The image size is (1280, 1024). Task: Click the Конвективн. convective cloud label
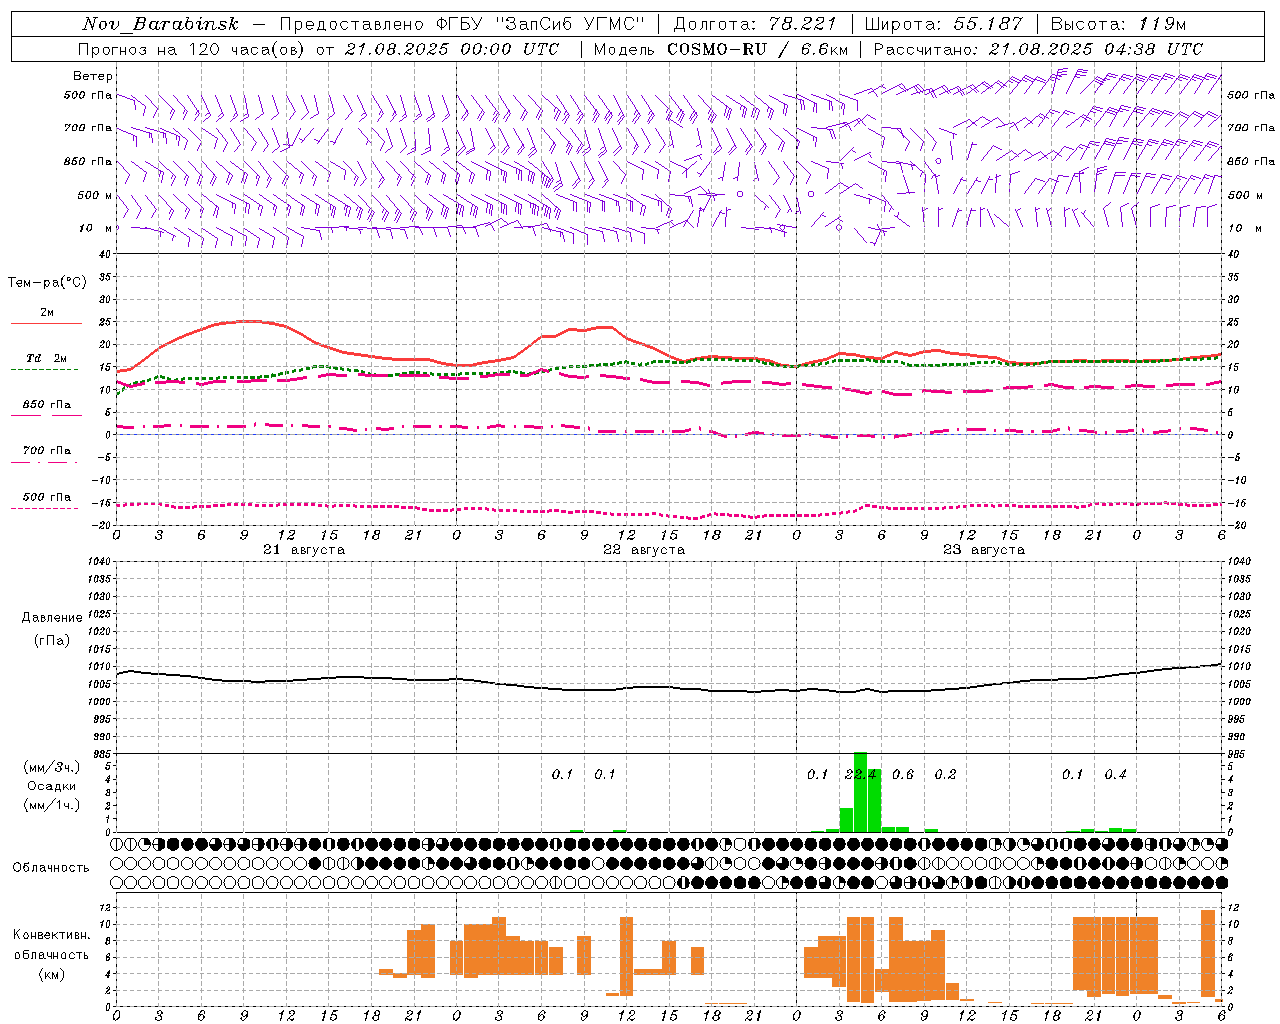51,935
